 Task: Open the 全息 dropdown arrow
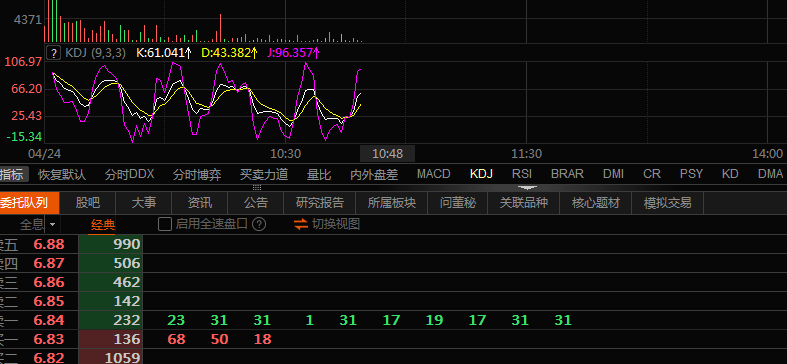(x=52, y=224)
